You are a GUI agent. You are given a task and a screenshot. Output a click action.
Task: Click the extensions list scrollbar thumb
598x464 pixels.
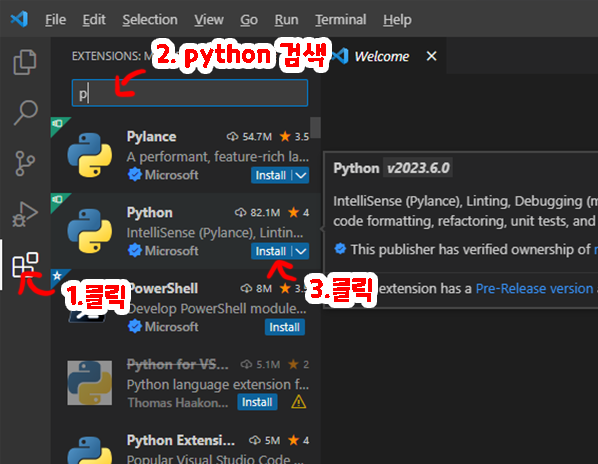point(315,127)
